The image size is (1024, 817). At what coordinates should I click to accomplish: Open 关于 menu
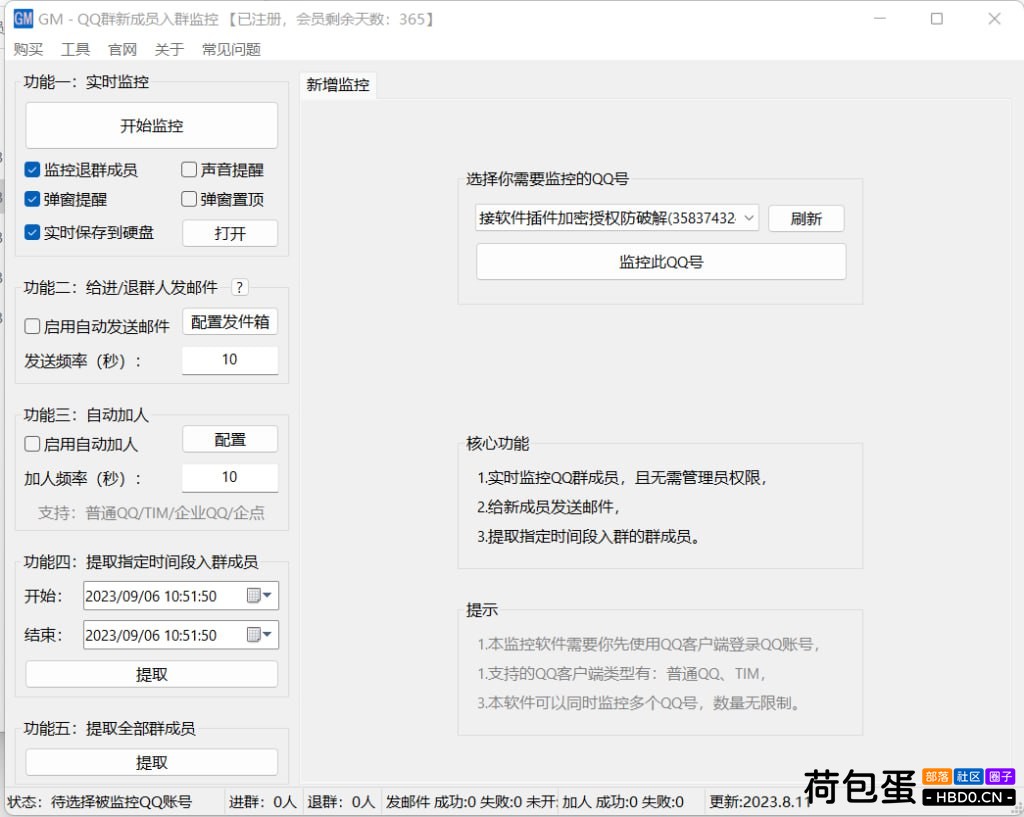(x=169, y=50)
